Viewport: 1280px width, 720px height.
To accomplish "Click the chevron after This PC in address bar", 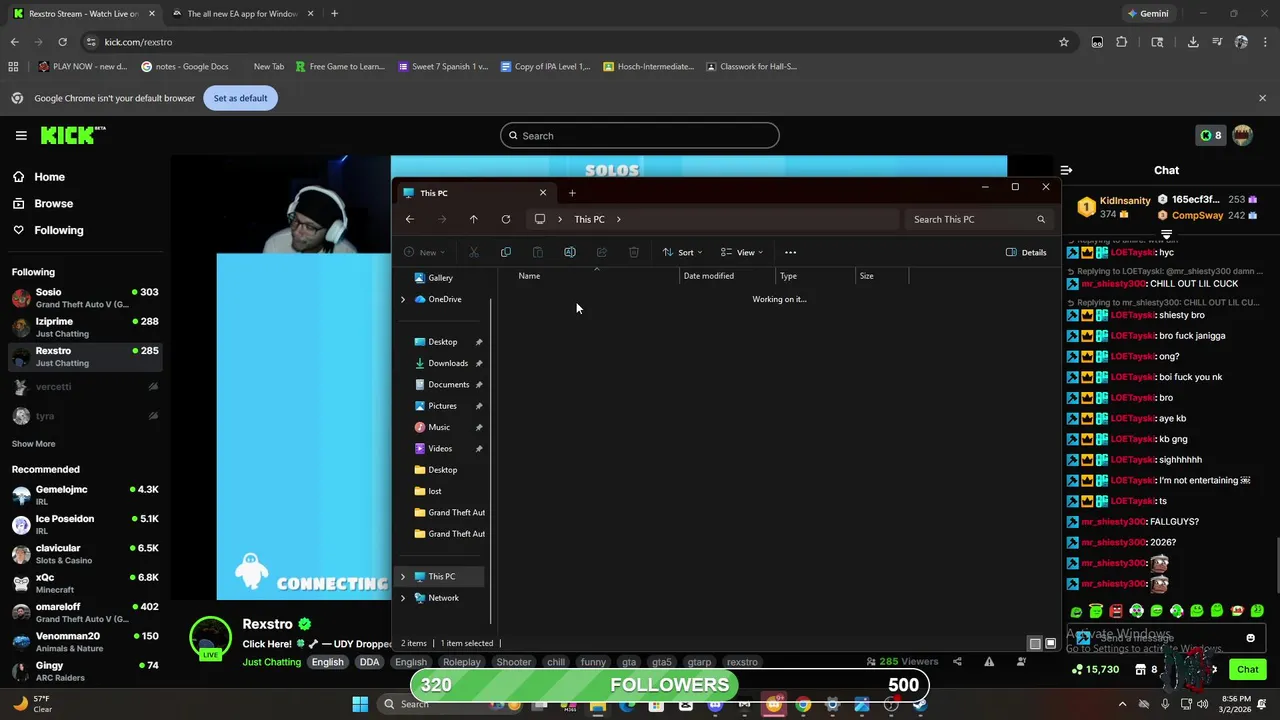I will [x=618, y=219].
